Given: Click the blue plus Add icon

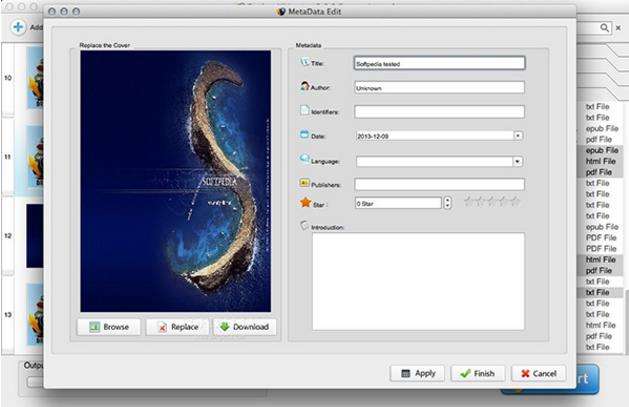Looking at the screenshot, I should [x=18, y=27].
